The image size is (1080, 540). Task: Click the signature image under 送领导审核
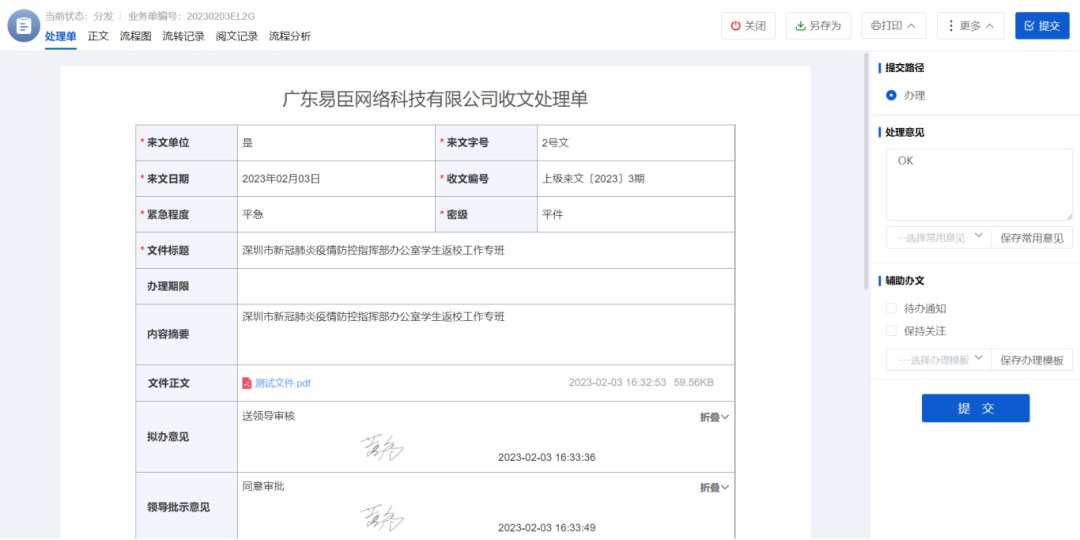382,447
